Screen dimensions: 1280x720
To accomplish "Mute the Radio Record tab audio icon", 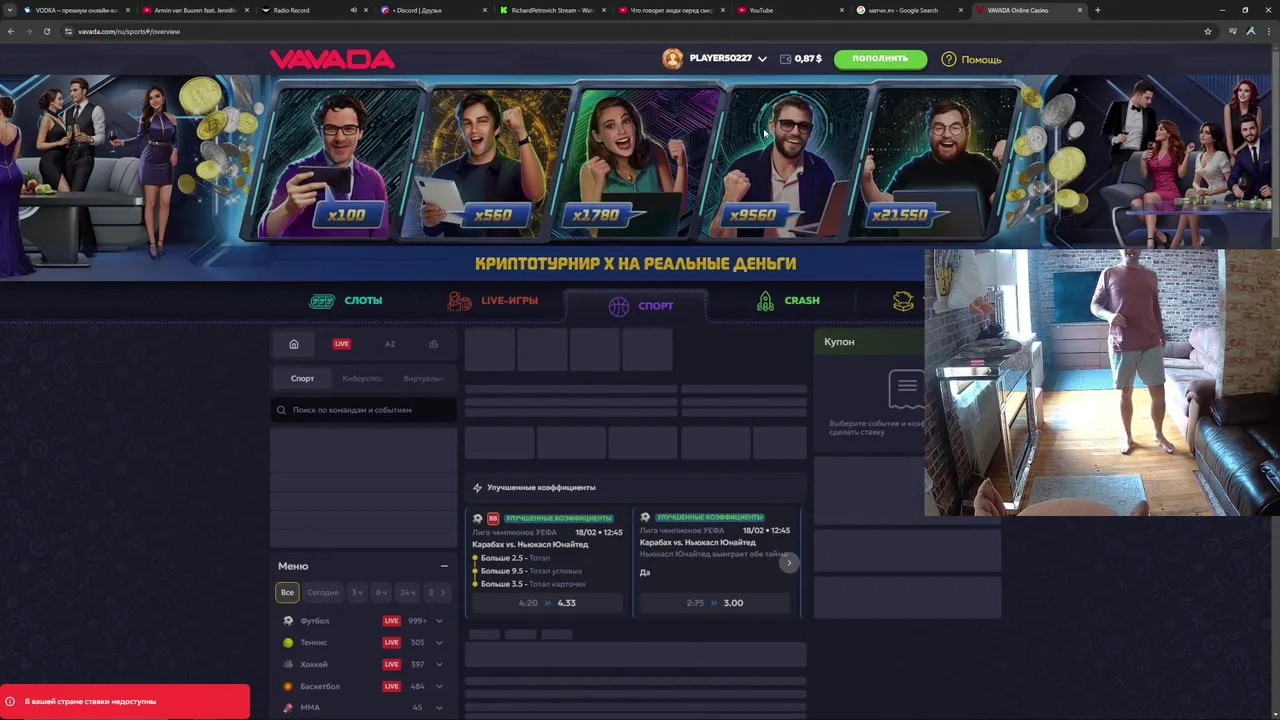I will point(353,10).
